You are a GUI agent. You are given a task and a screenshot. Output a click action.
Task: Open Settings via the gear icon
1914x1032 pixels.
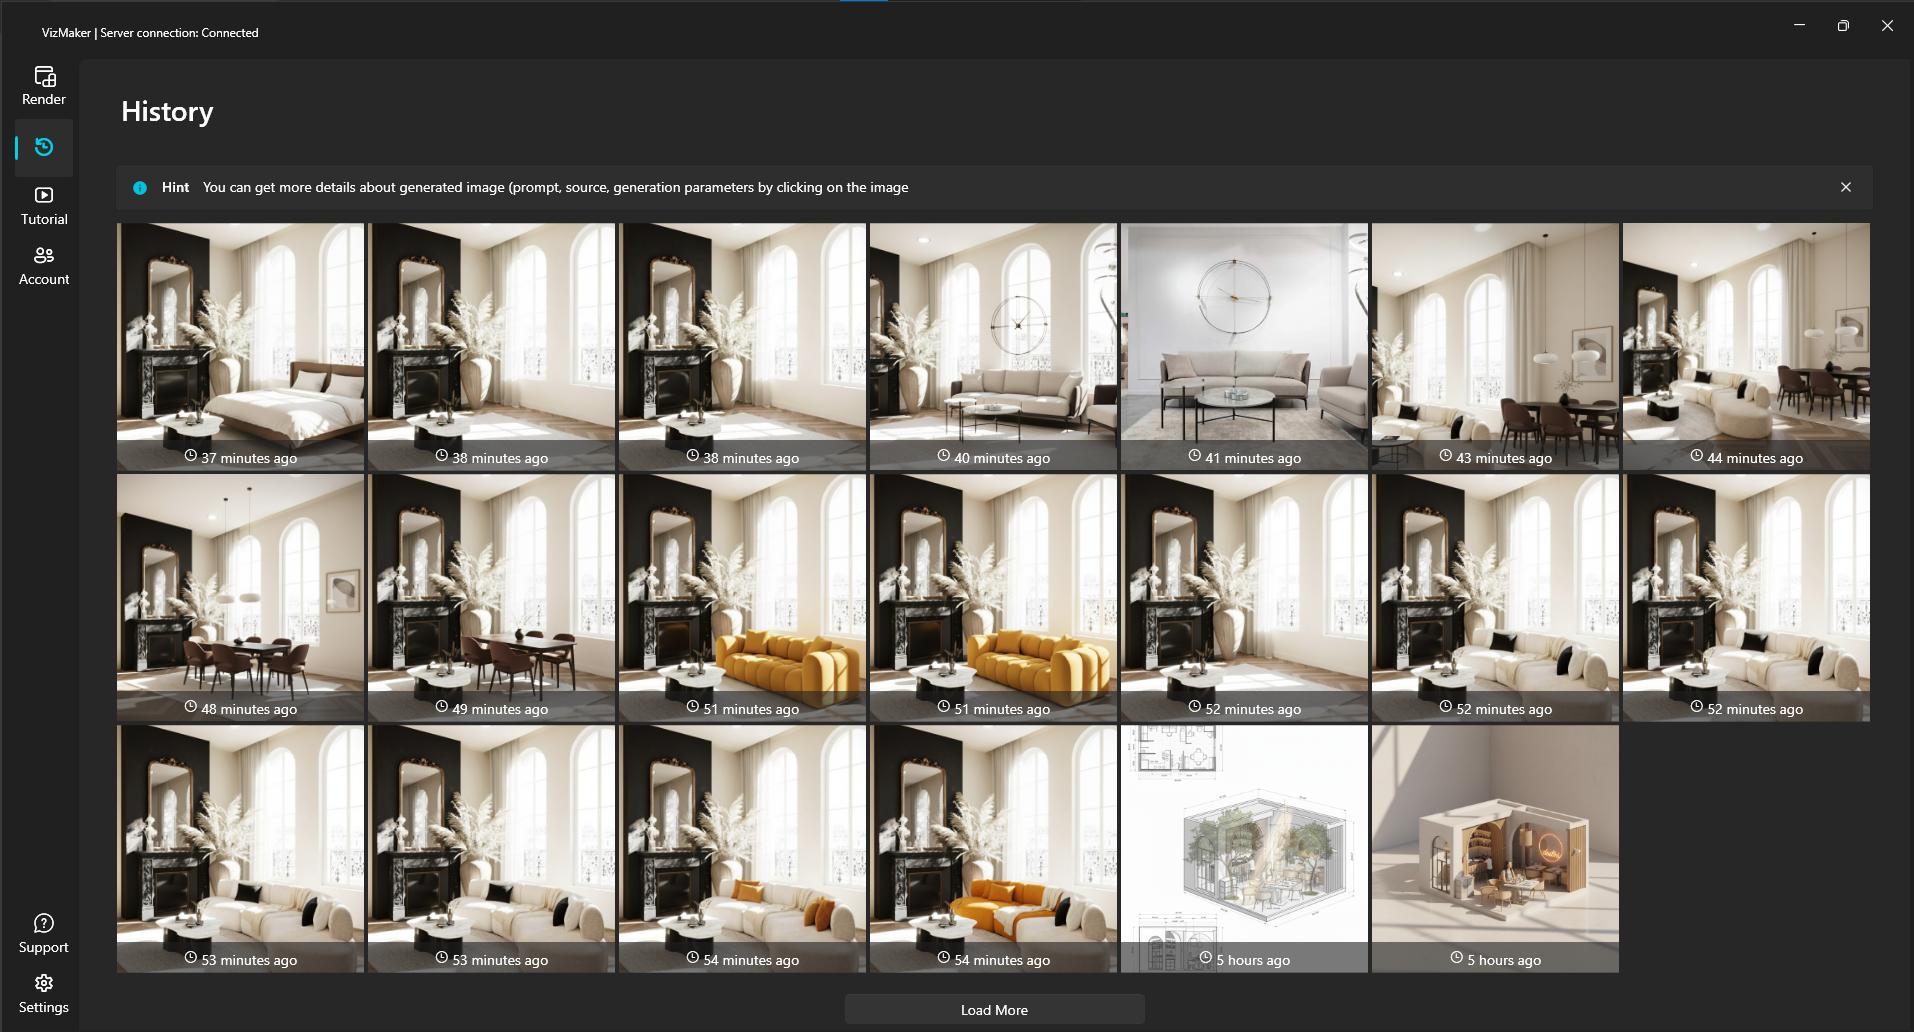(x=43, y=981)
